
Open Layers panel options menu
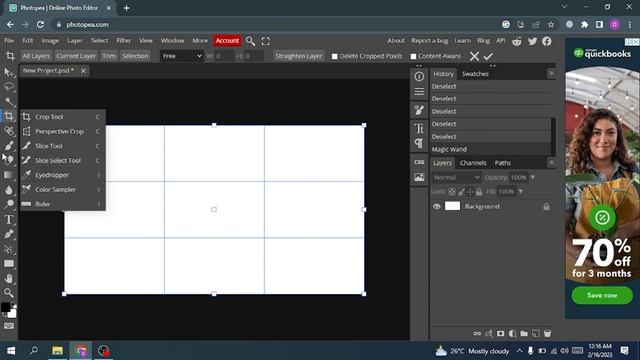(551, 162)
